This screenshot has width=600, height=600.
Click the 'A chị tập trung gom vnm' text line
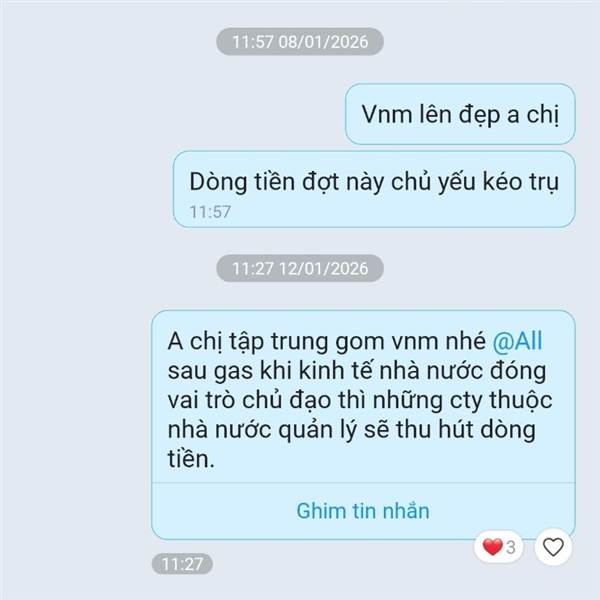click(327, 341)
